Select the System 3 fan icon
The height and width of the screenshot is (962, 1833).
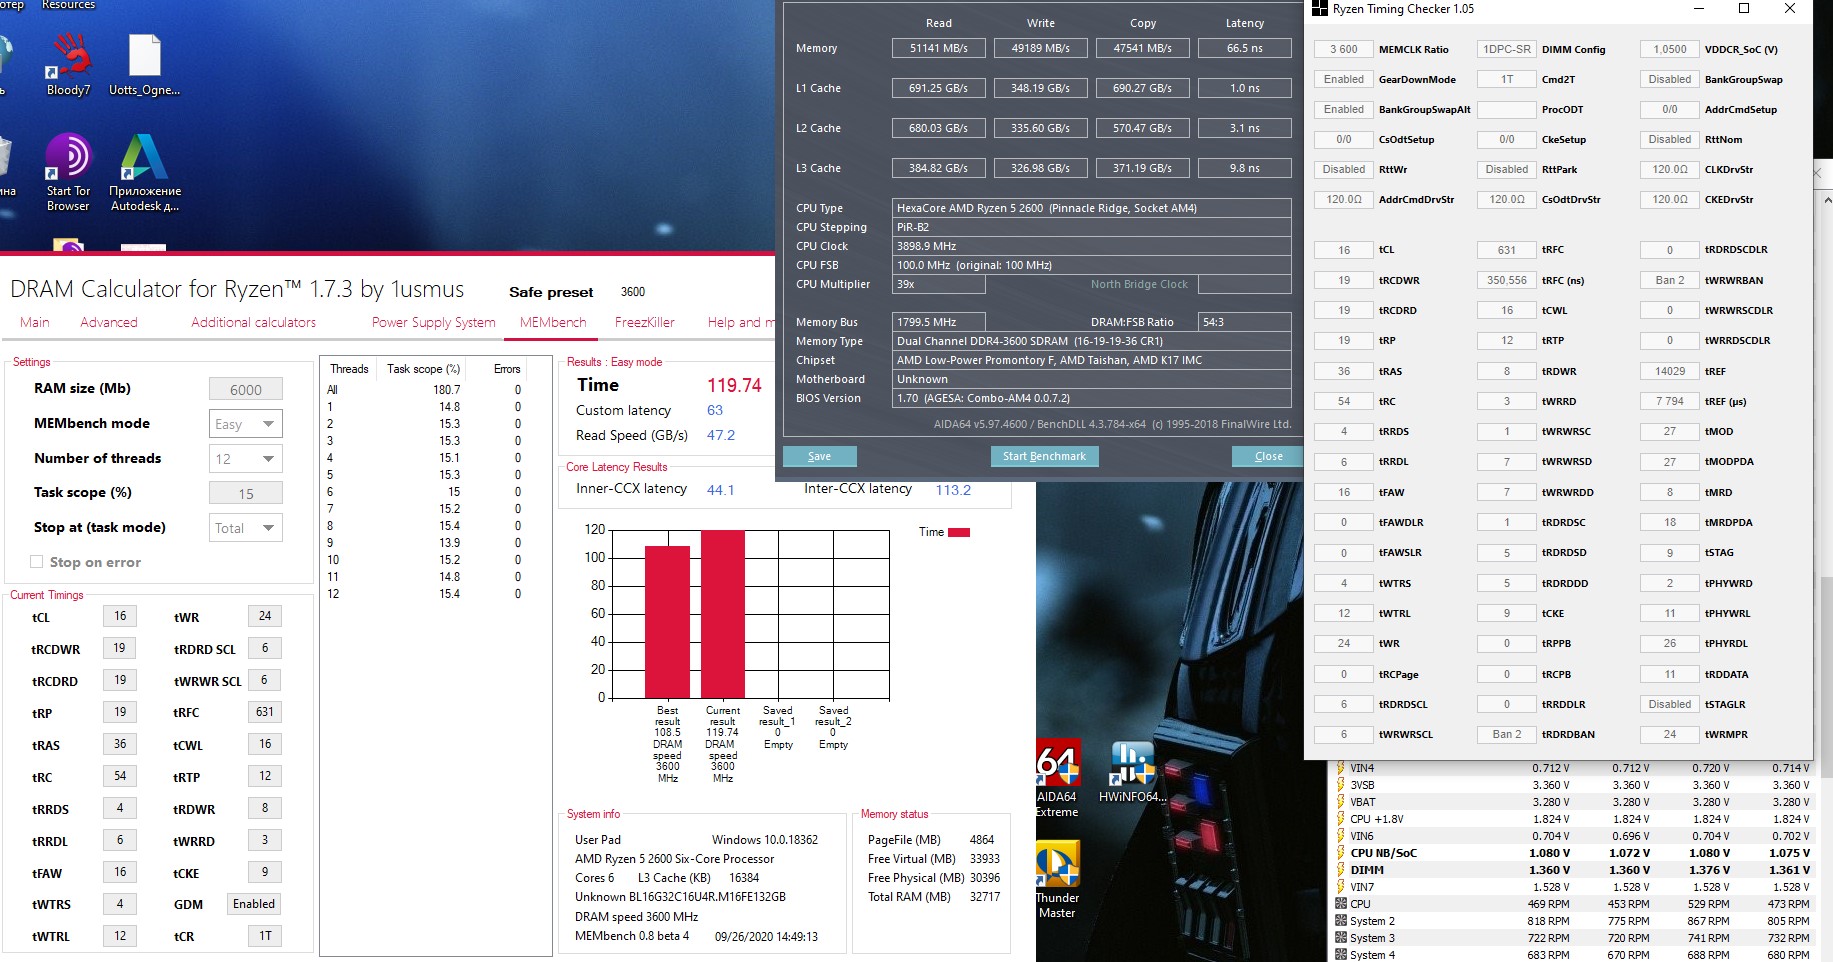(x=1341, y=938)
